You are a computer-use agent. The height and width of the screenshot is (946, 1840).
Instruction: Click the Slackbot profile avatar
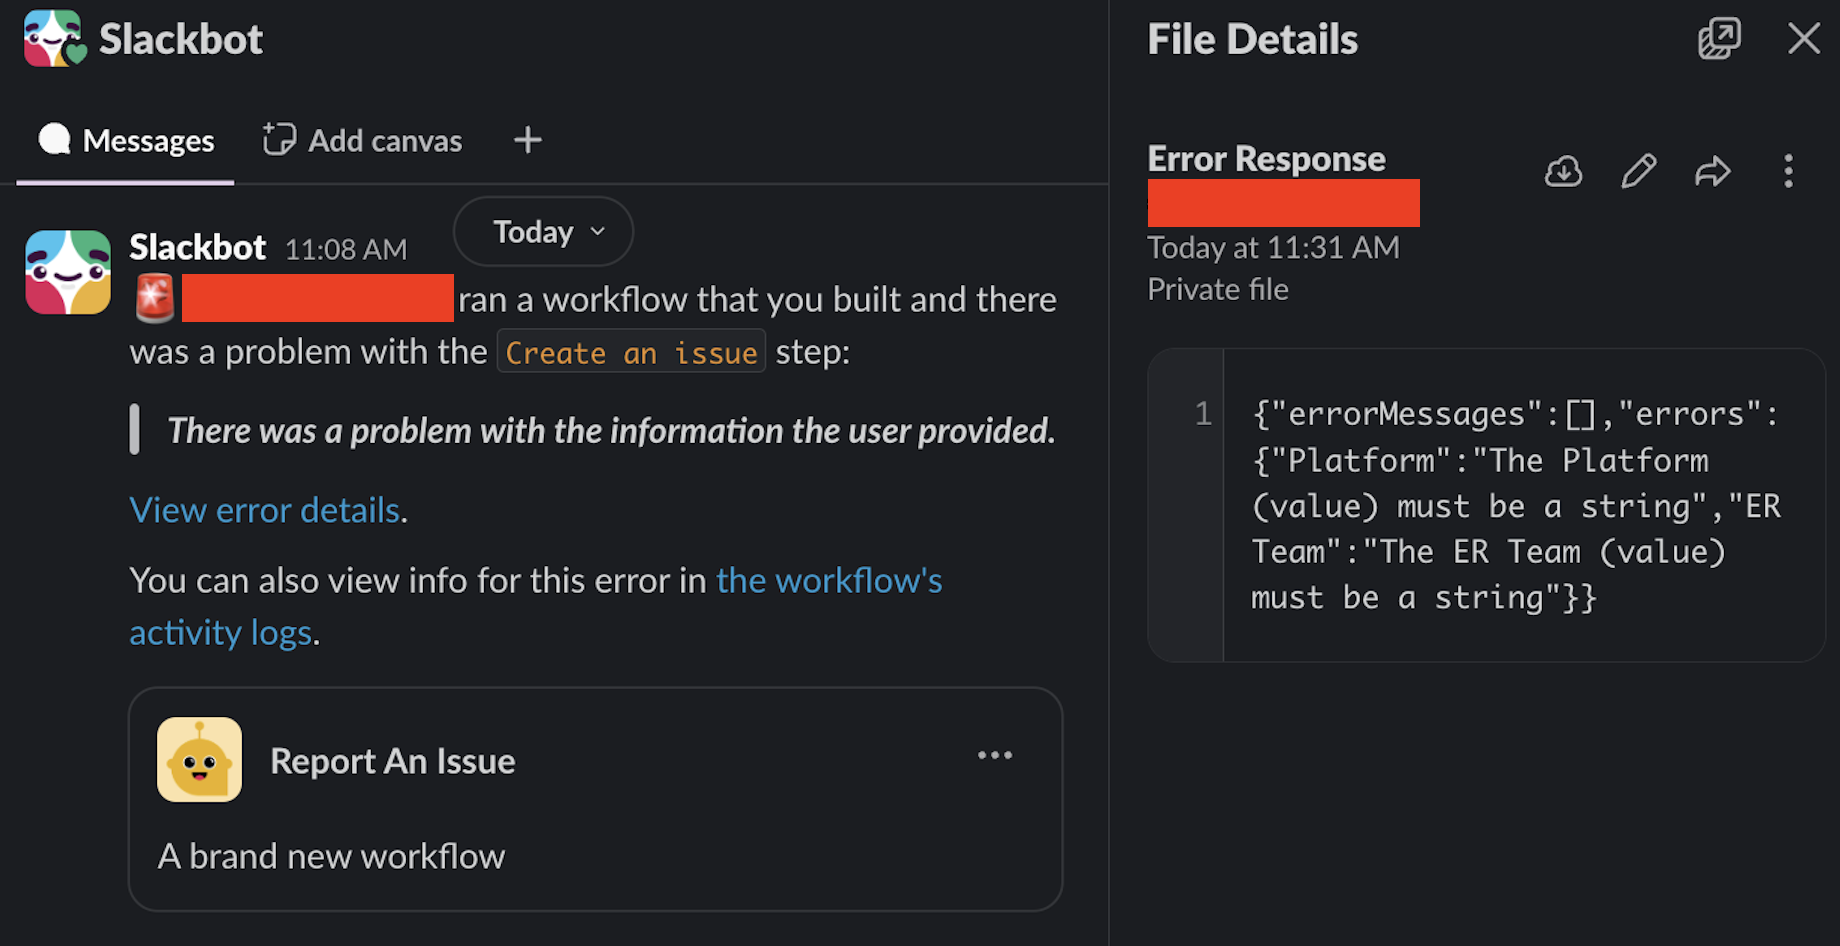pyautogui.click(x=67, y=271)
